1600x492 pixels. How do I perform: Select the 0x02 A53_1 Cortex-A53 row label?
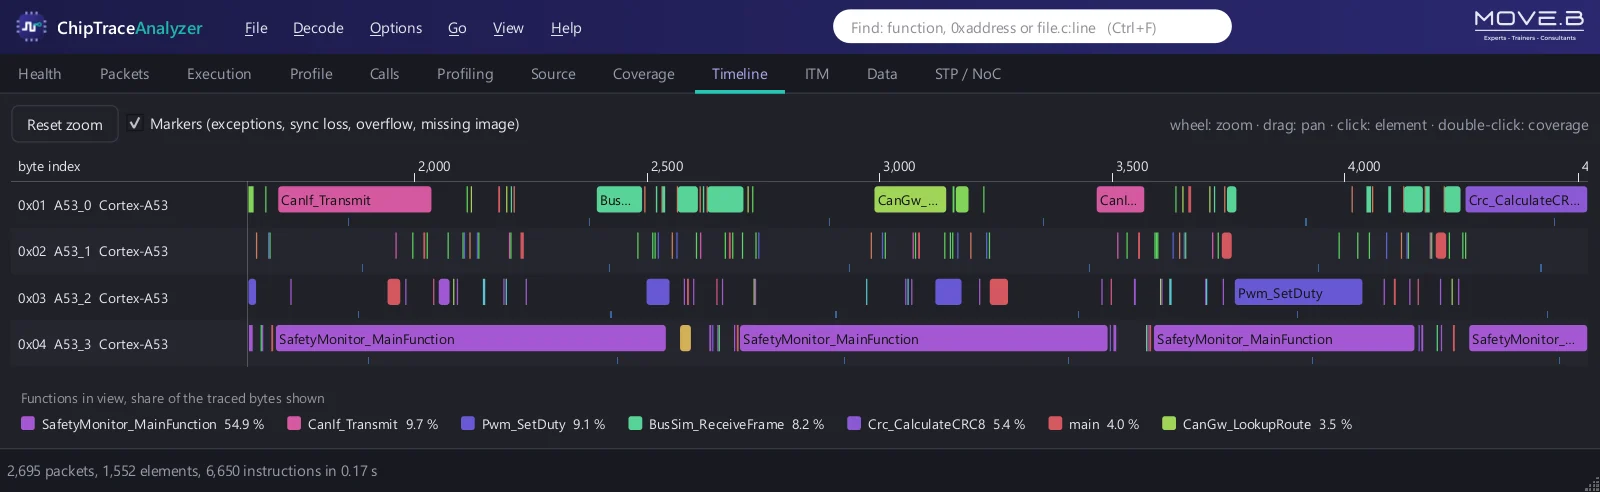point(93,251)
